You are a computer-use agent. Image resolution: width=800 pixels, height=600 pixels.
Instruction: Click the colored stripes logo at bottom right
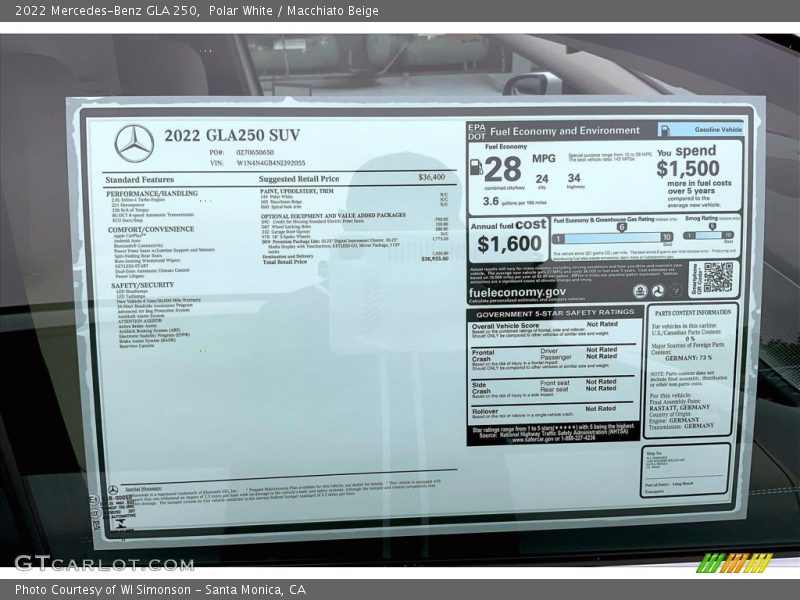pyautogui.click(x=734, y=563)
